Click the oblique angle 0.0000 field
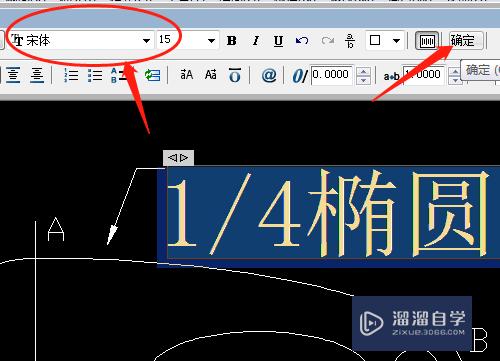Image resolution: width=500 pixels, height=361 pixels. coord(332,75)
